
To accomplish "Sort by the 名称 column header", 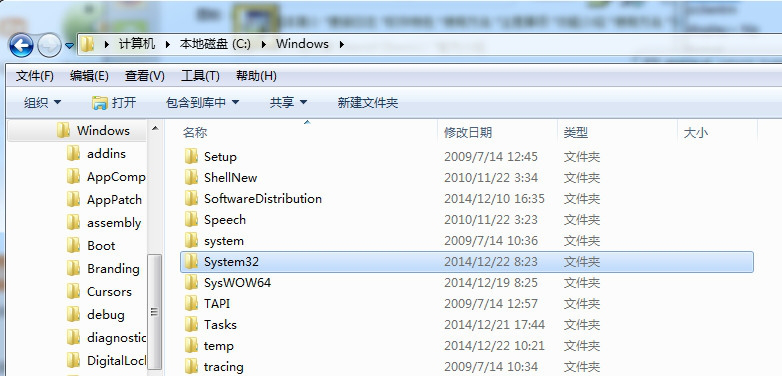I will coord(195,133).
